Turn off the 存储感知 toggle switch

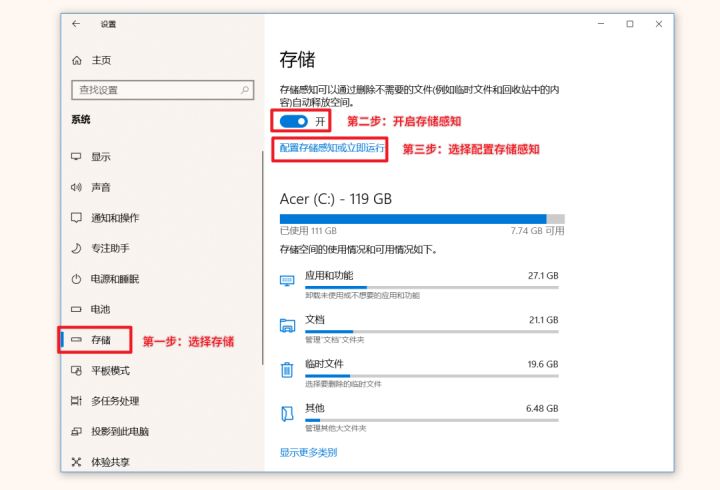[295, 121]
